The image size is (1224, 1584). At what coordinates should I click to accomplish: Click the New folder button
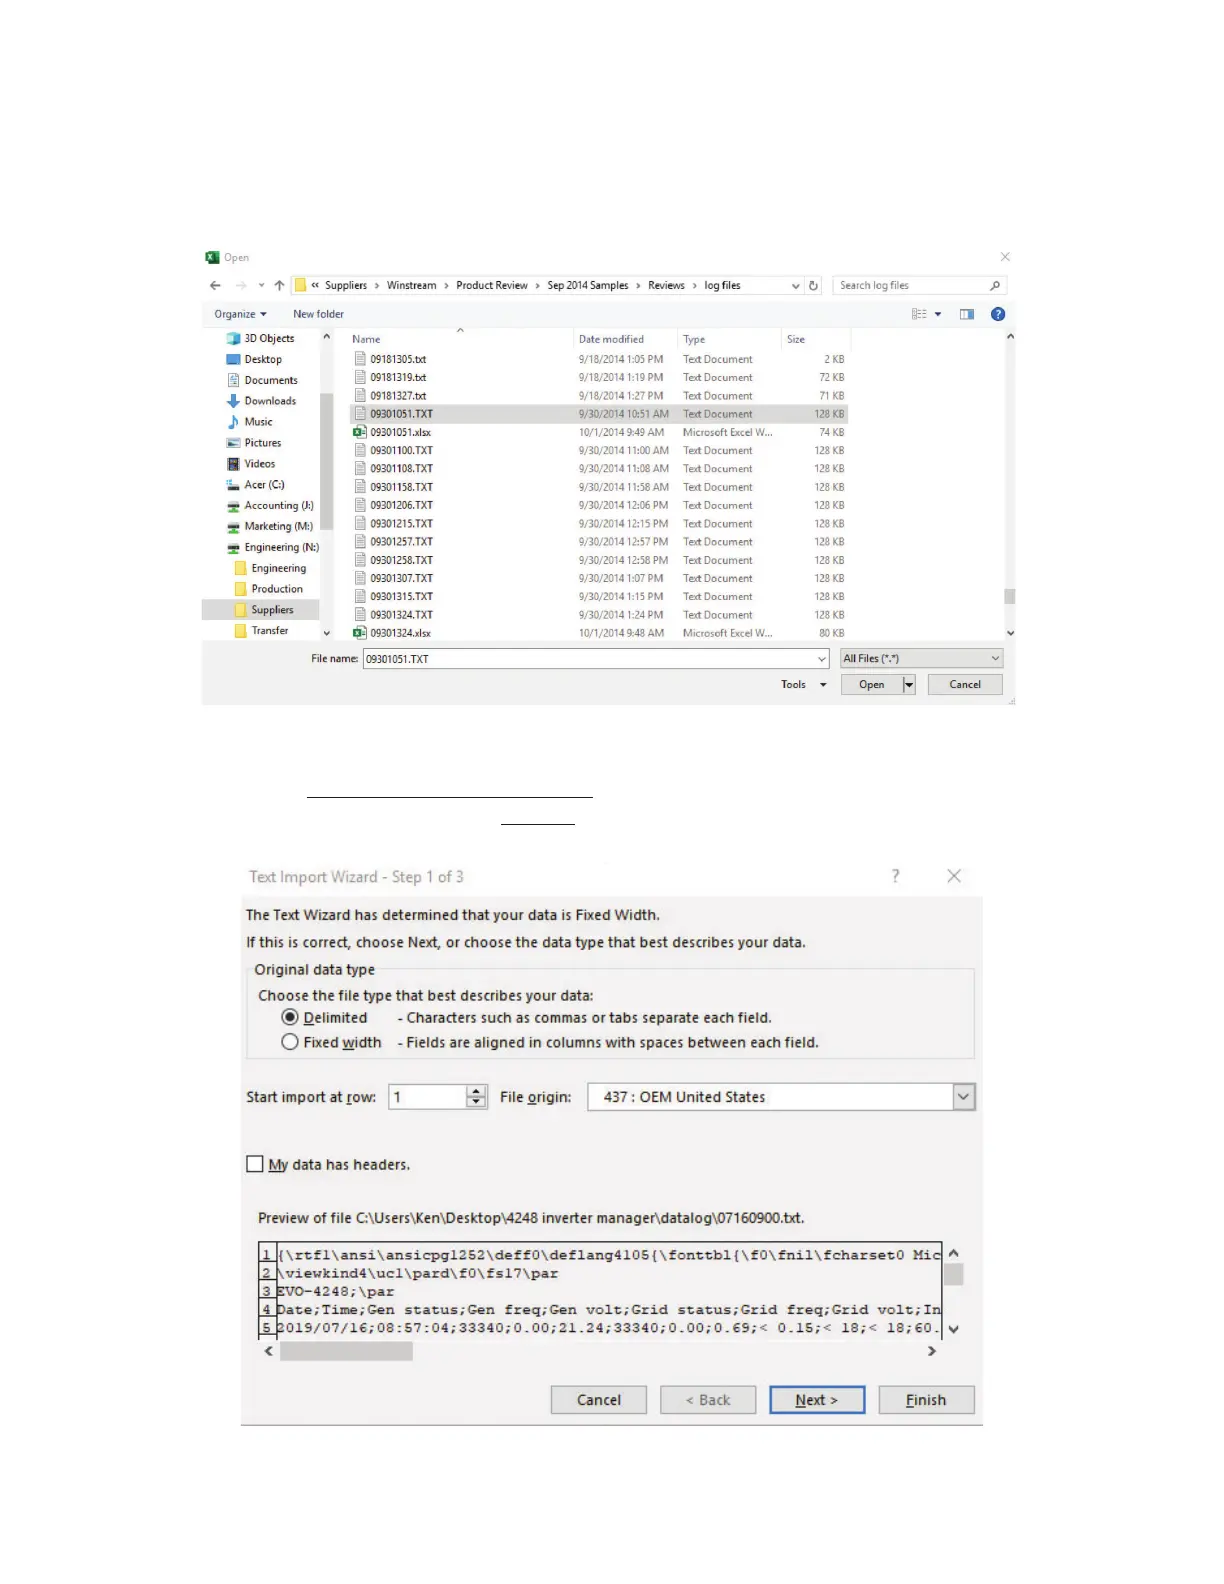pos(318,314)
